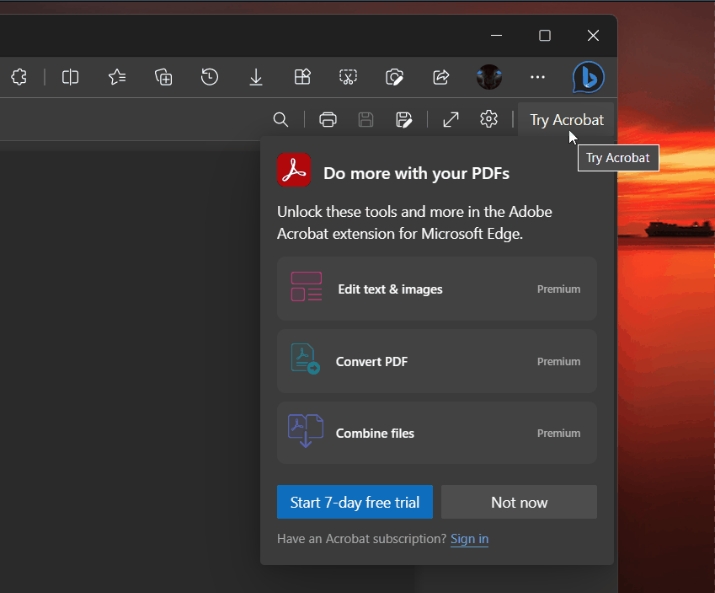Select the Combine files option

tap(437, 433)
